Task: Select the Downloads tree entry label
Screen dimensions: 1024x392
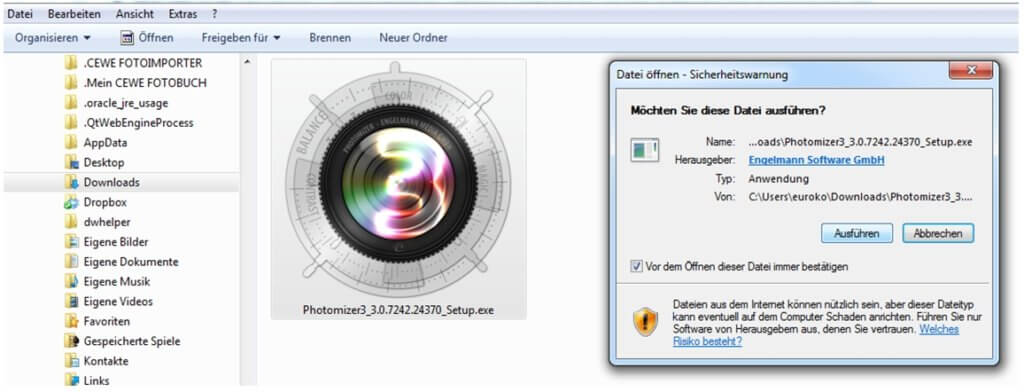Action: [x=112, y=182]
